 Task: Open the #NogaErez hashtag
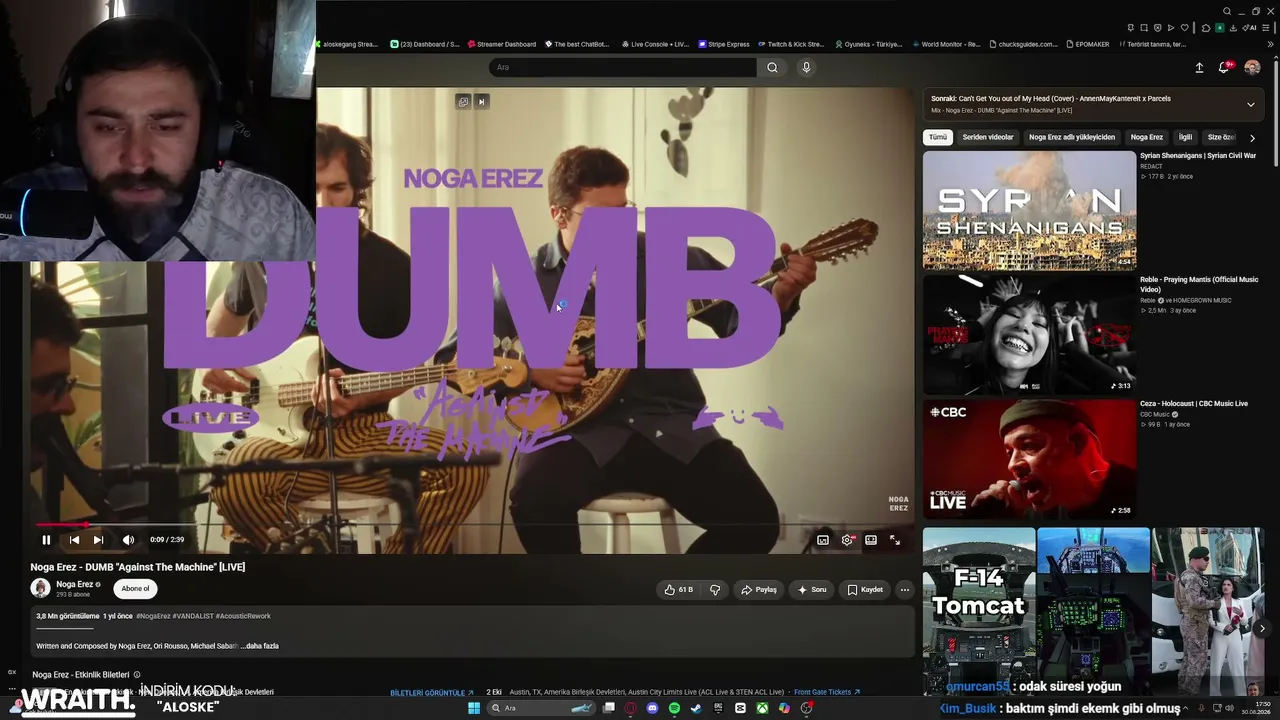(153, 616)
